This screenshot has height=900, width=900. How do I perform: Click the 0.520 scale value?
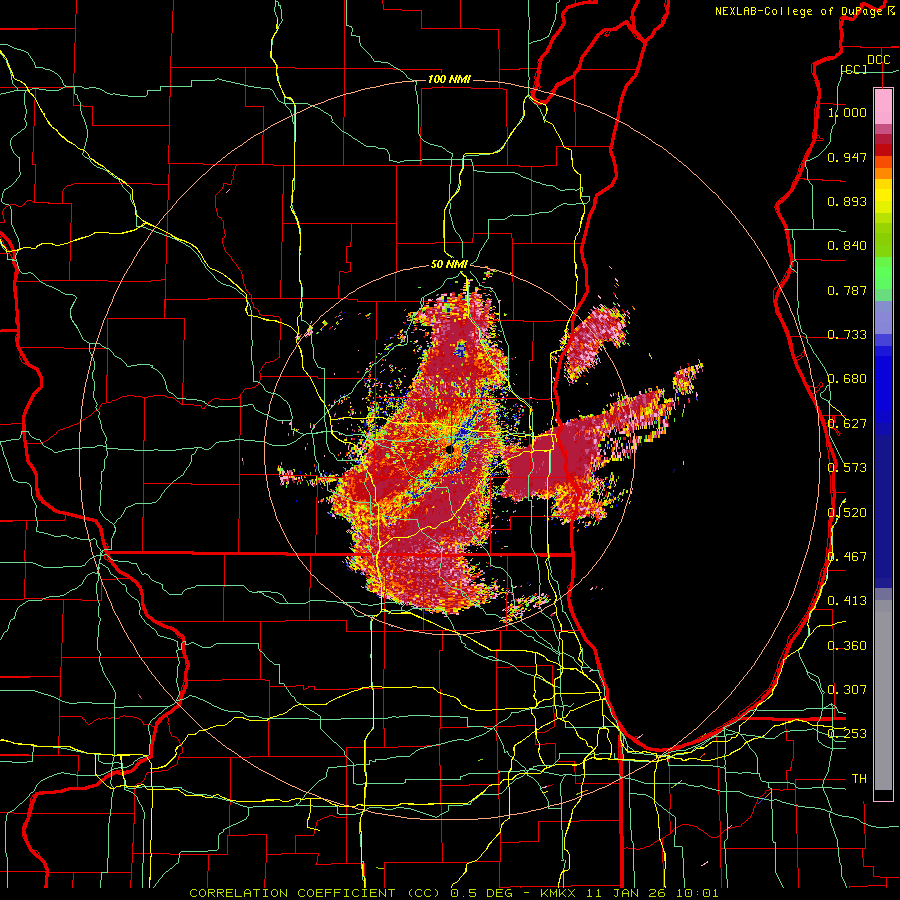[847, 512]
